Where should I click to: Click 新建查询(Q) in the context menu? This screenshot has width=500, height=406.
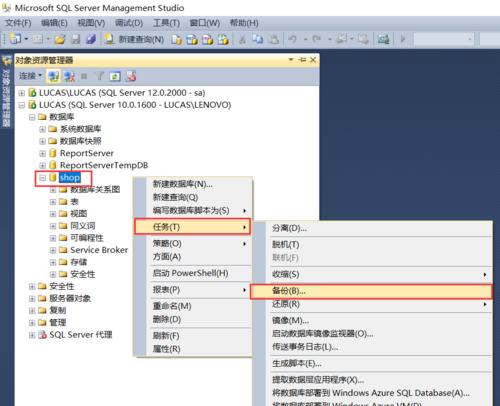coord(199,197)
